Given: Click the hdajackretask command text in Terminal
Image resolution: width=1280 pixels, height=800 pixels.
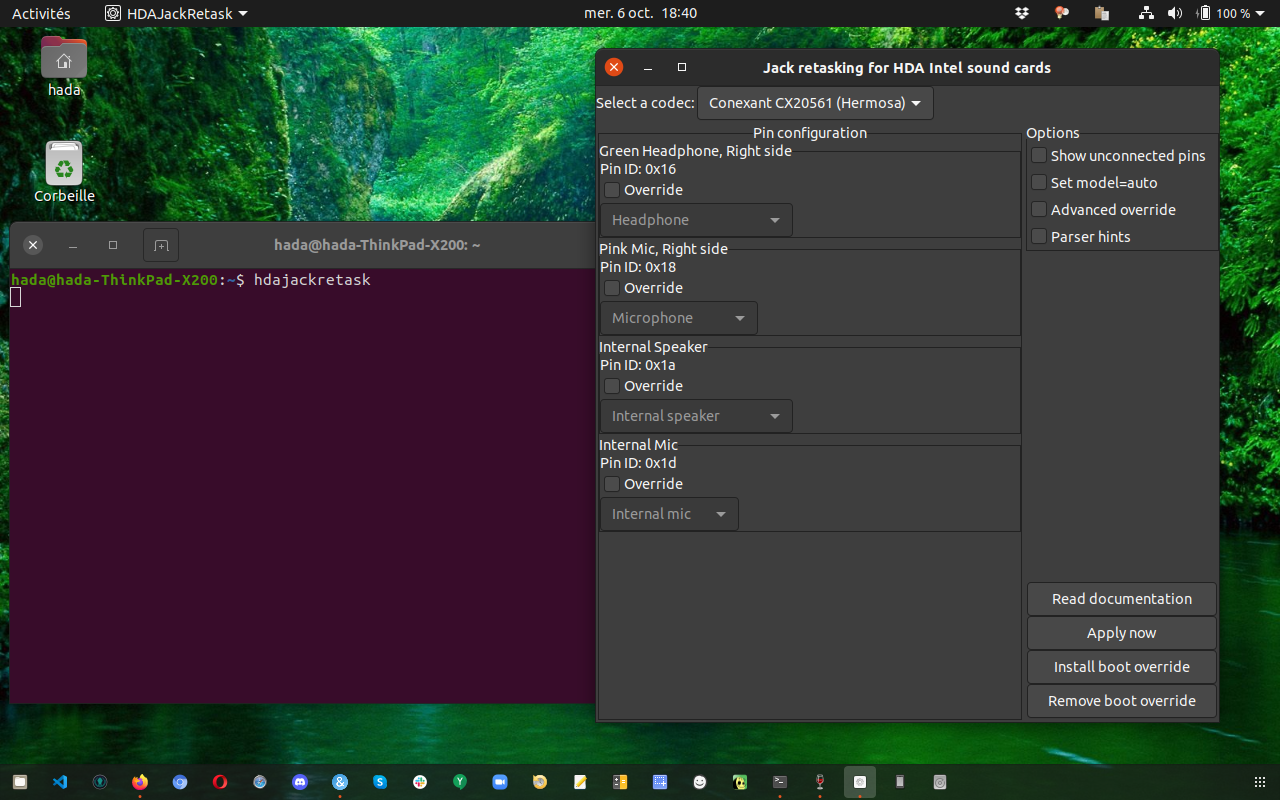Looking at the screenshot, I should (x=312, y=280).
